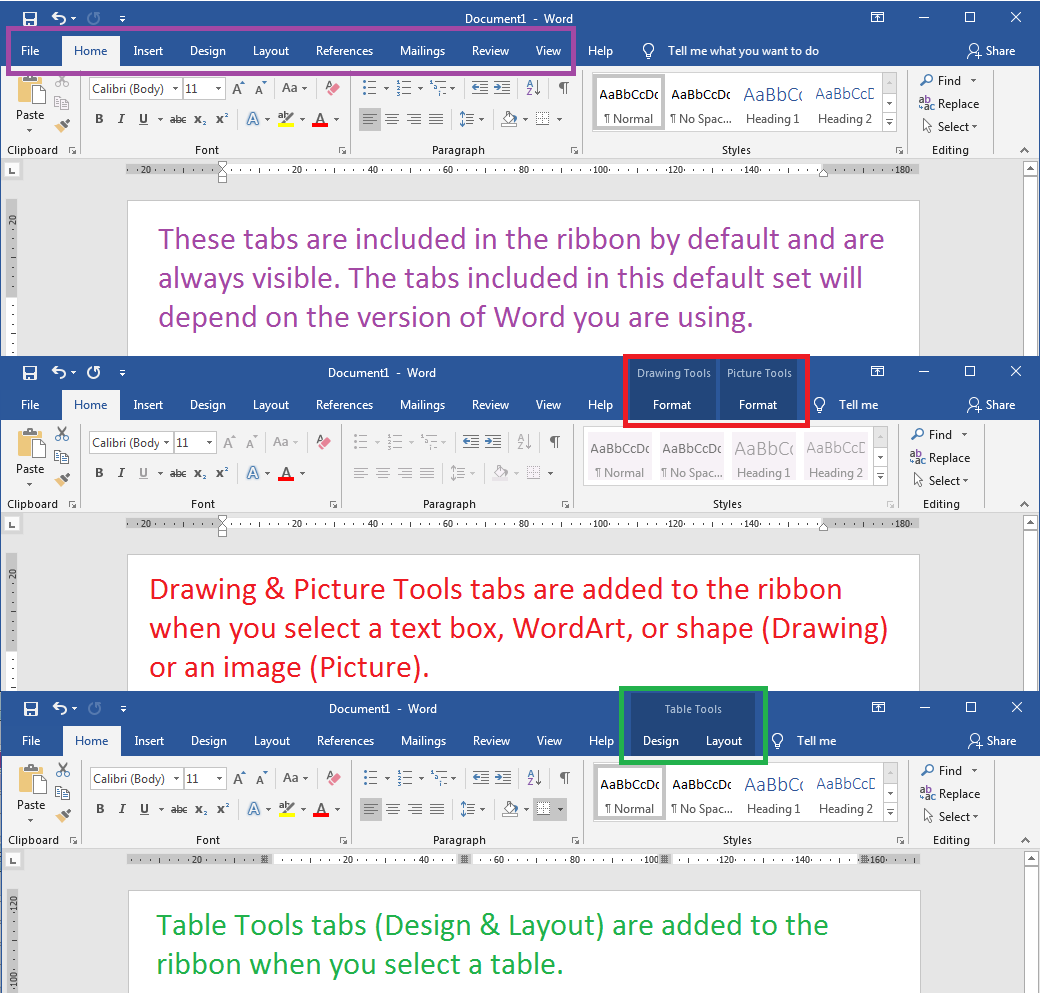Click Redo icon in middle window title bar

click(94, 372)
